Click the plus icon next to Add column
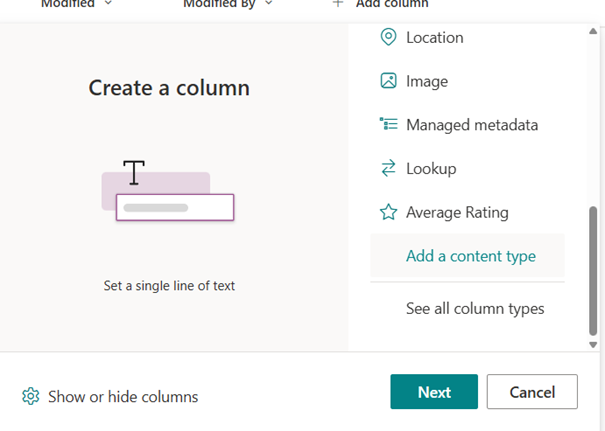The image size is (605, 431). tap(338, 4)
